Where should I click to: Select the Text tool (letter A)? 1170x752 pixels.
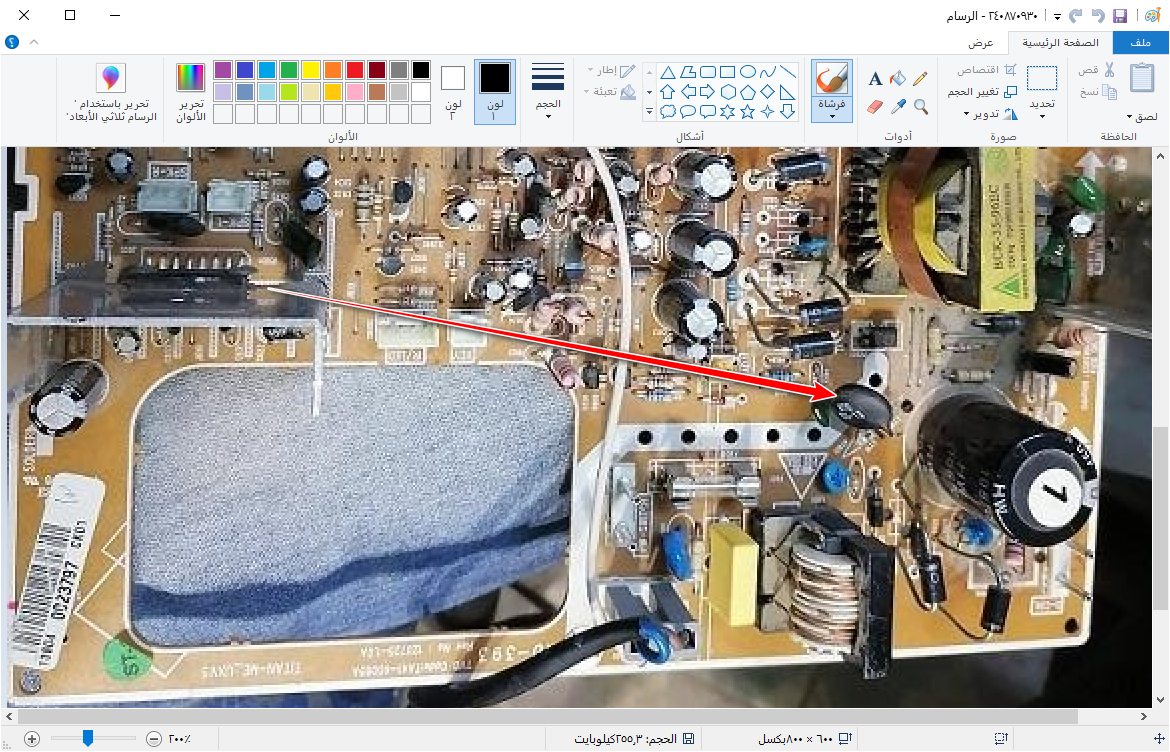[x=875, y=78]
